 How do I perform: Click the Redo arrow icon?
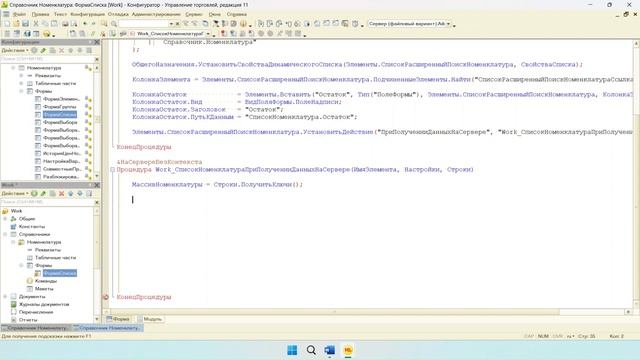(93, 24)
